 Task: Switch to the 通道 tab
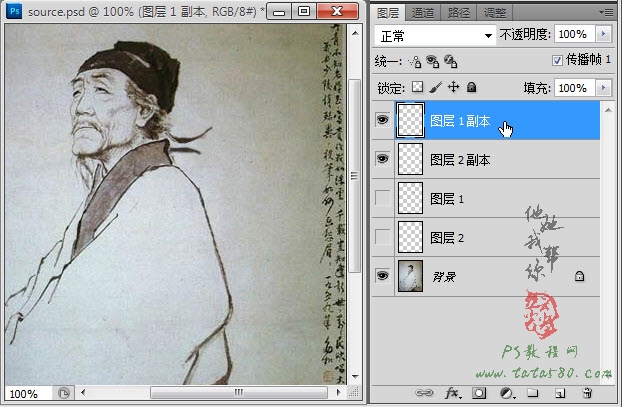(x=423, y=13)
